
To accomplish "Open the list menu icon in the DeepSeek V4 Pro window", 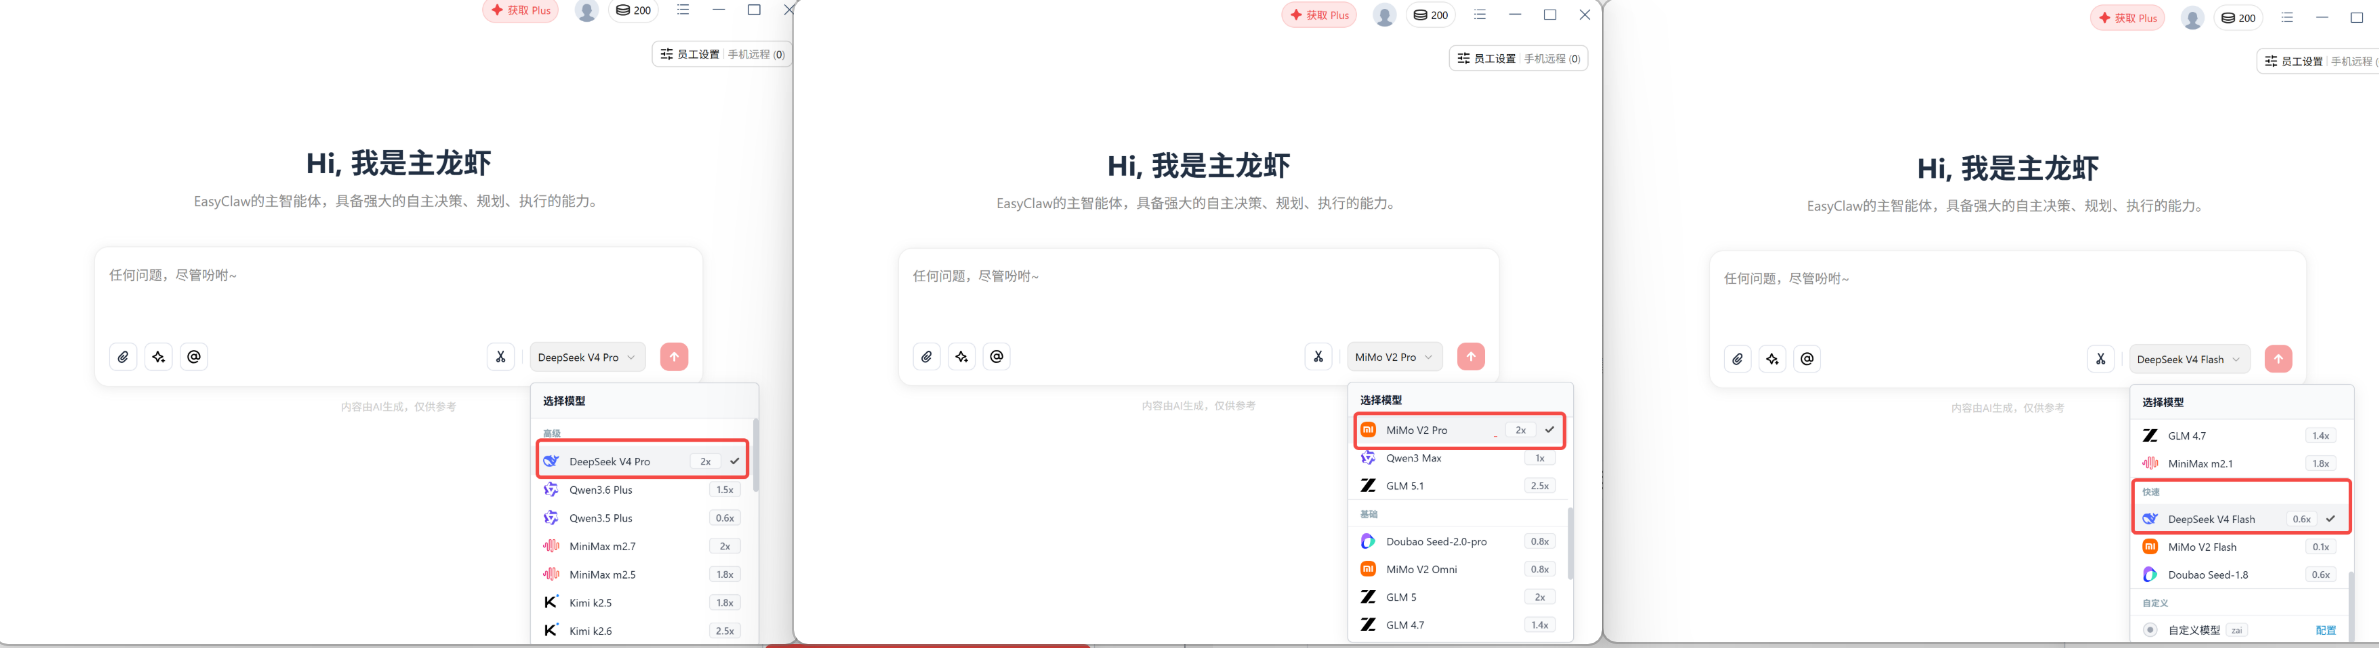I will 683,10.
